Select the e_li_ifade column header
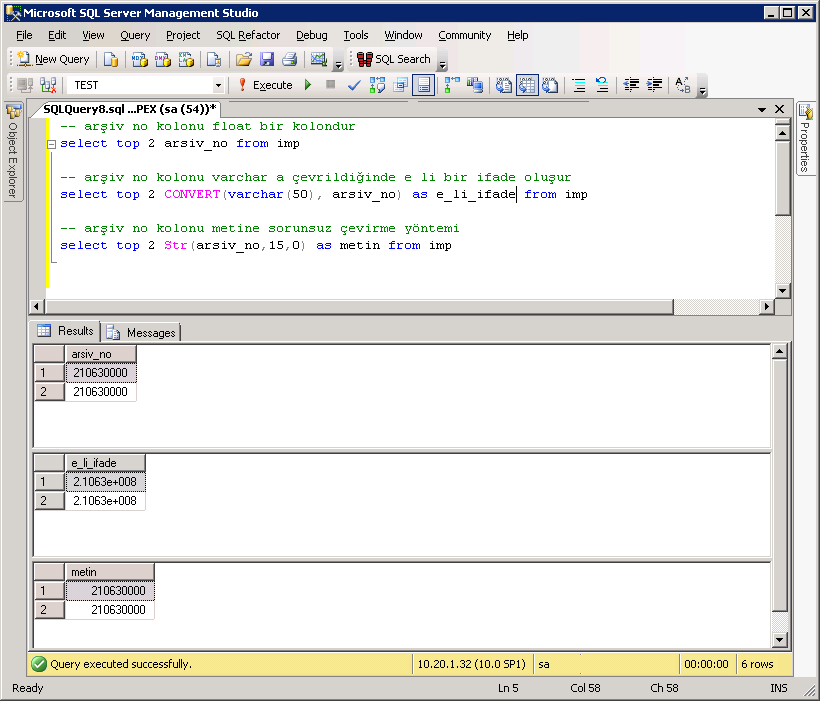This screenshot has width=820, height=701. (x=105, y=463)
